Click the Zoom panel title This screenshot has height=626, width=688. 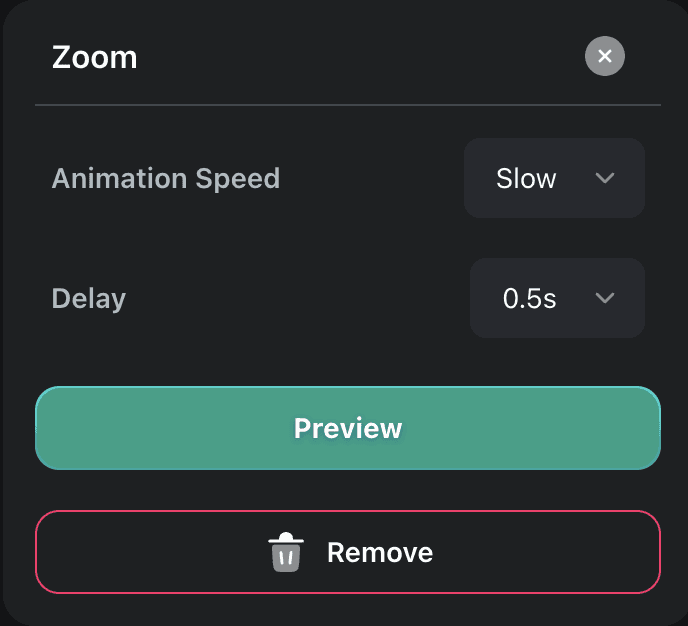pos(95,57)
